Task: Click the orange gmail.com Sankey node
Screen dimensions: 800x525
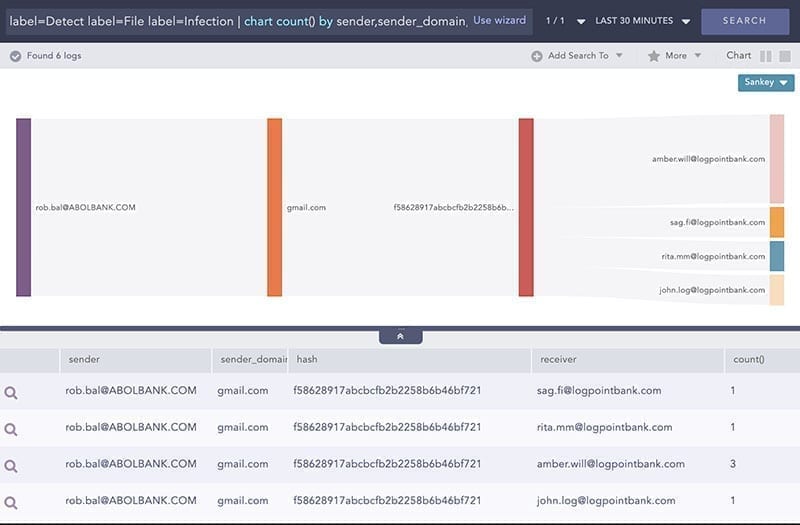Action: [x=274, y=207]
